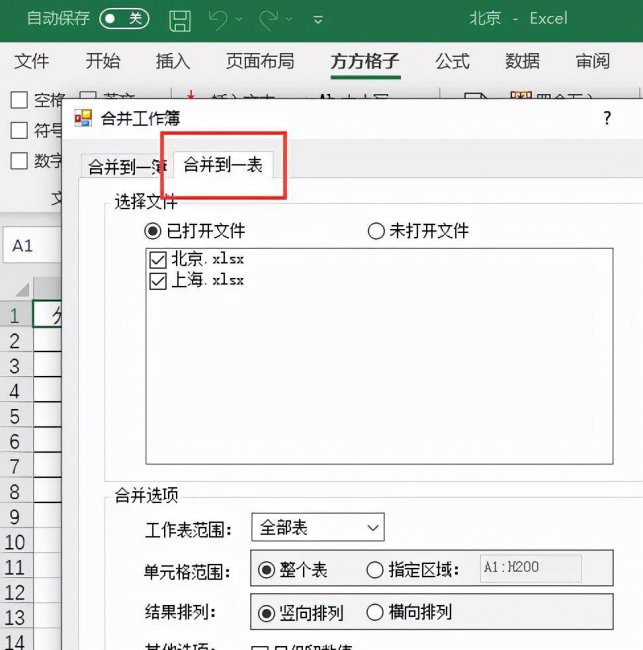Open the 工作表范围 全部表 dropdown
Viewport: 643px width, 650px height.
click(318, 527)
